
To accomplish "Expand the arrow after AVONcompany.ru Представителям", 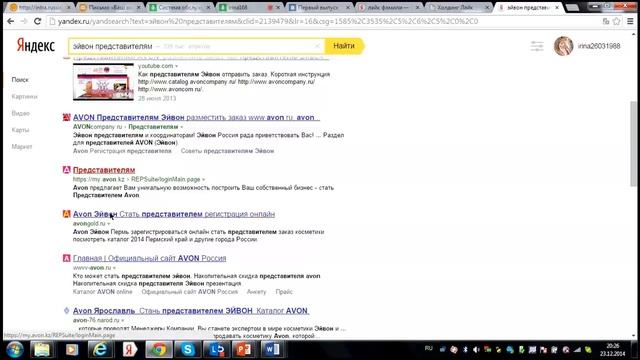I will [182, 127].
